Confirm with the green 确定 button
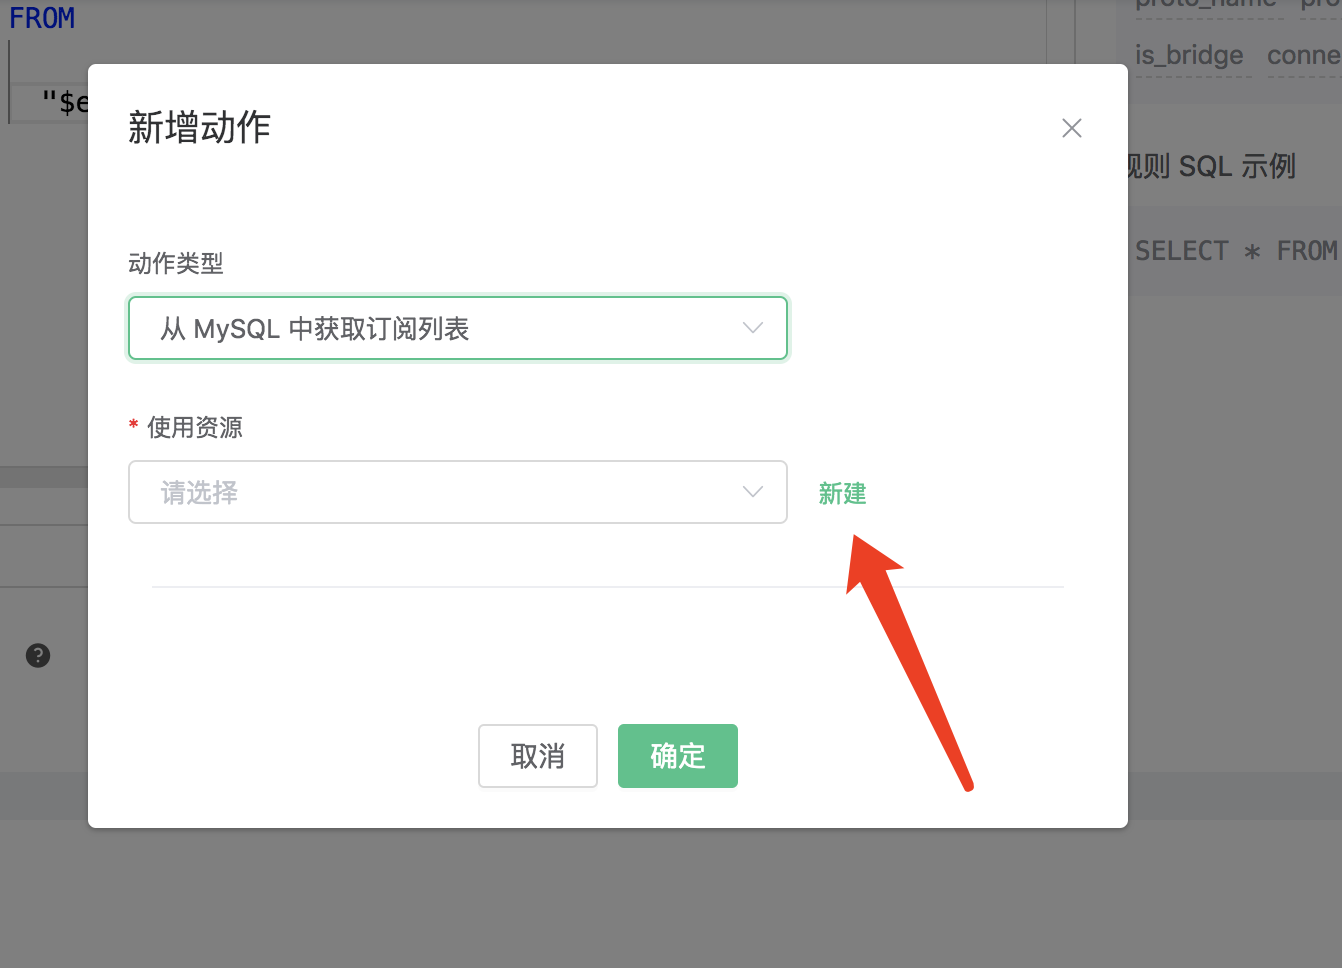 click(677, 756)
